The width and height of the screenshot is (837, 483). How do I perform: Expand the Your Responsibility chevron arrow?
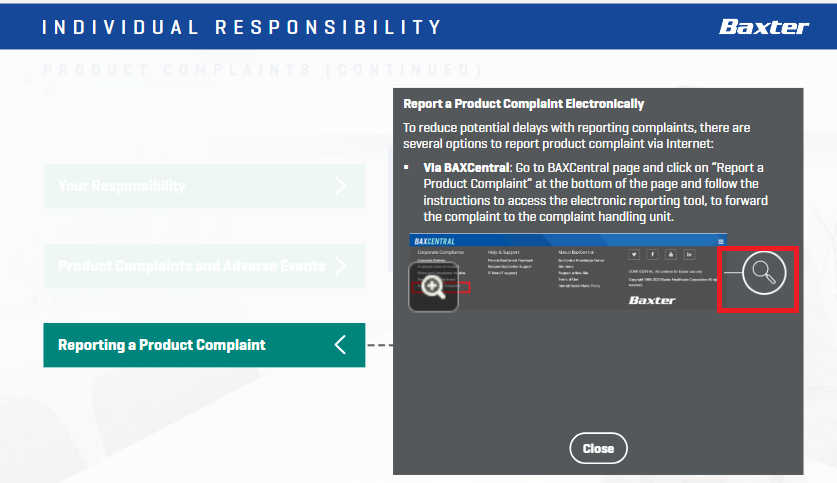[x=341, y=186]
